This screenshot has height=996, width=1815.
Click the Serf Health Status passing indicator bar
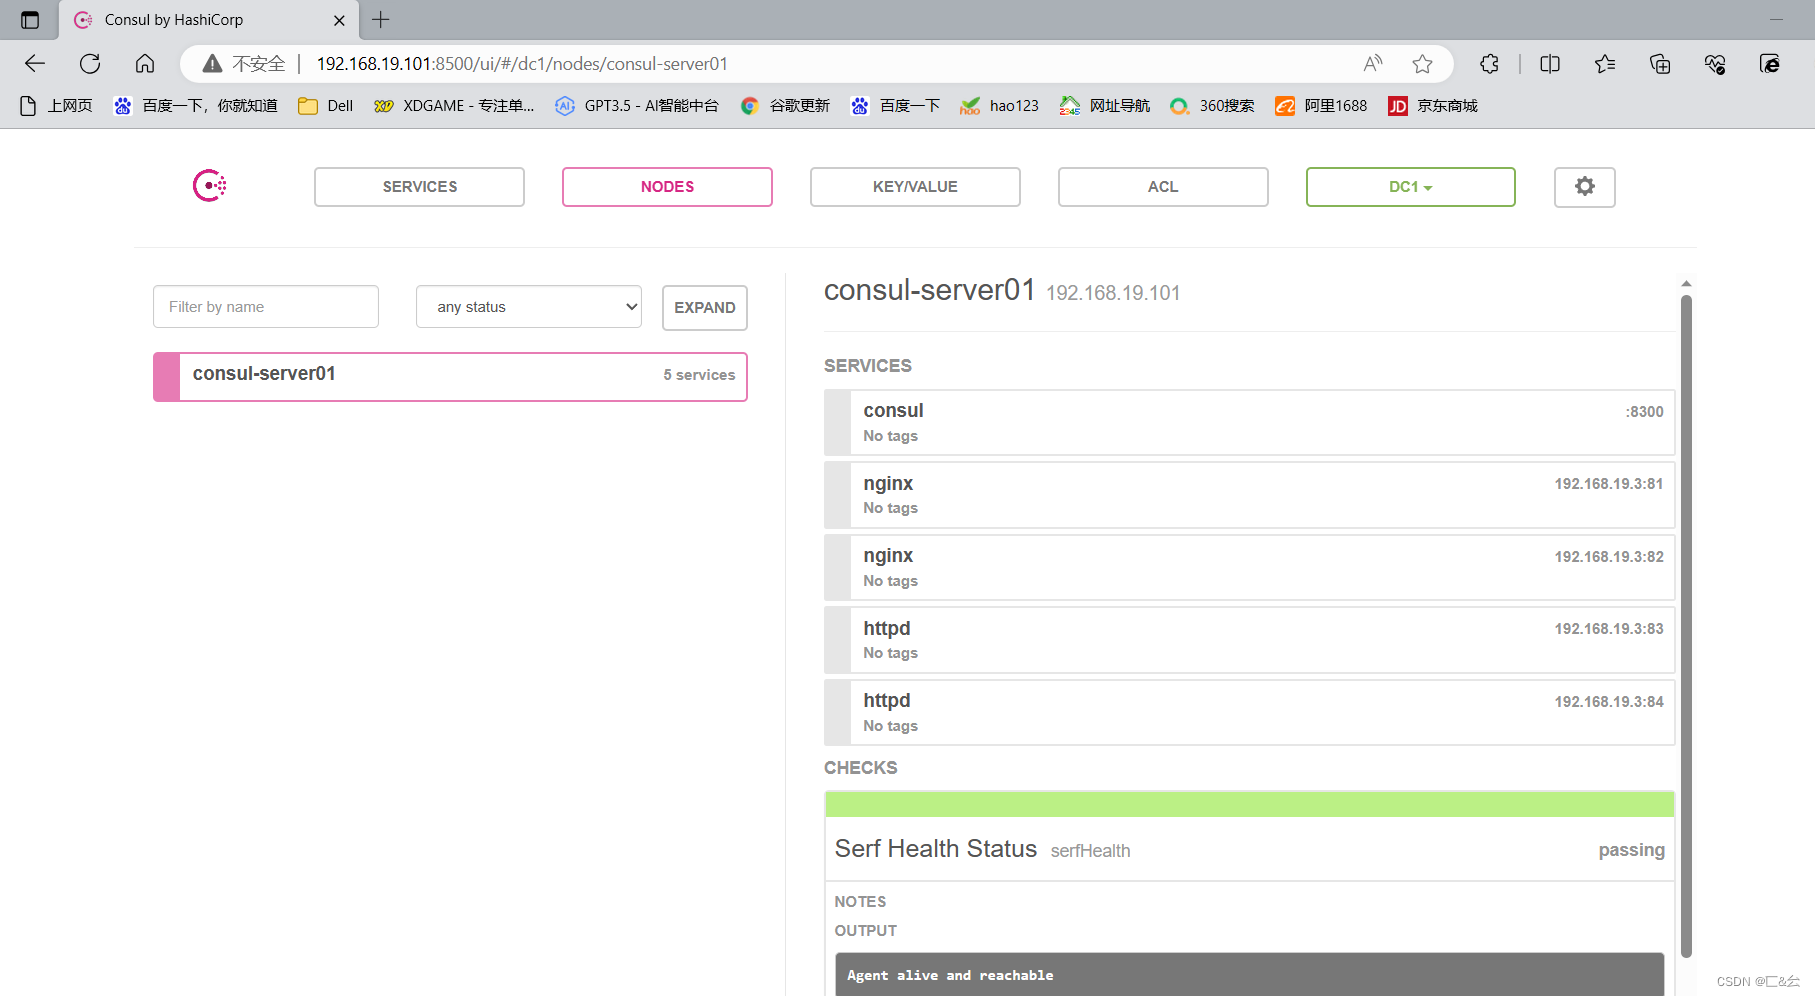click(1248, 803)
